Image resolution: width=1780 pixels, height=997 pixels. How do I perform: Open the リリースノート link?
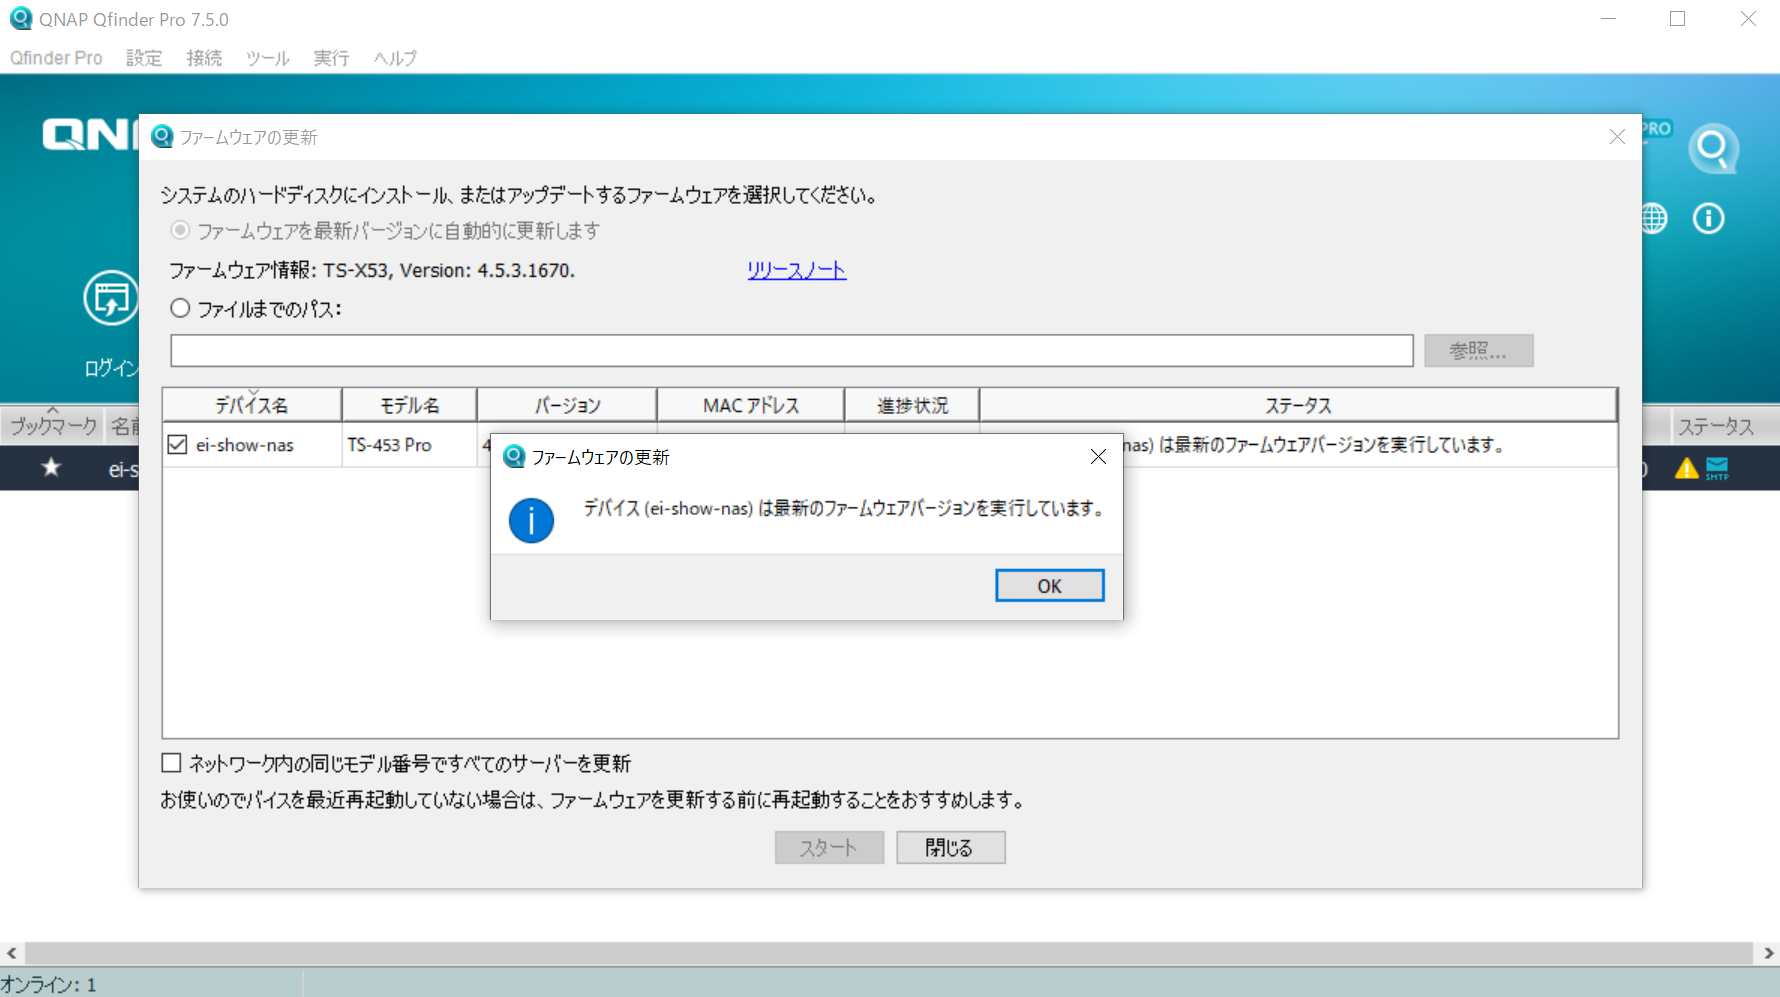(x=796, y=270)
